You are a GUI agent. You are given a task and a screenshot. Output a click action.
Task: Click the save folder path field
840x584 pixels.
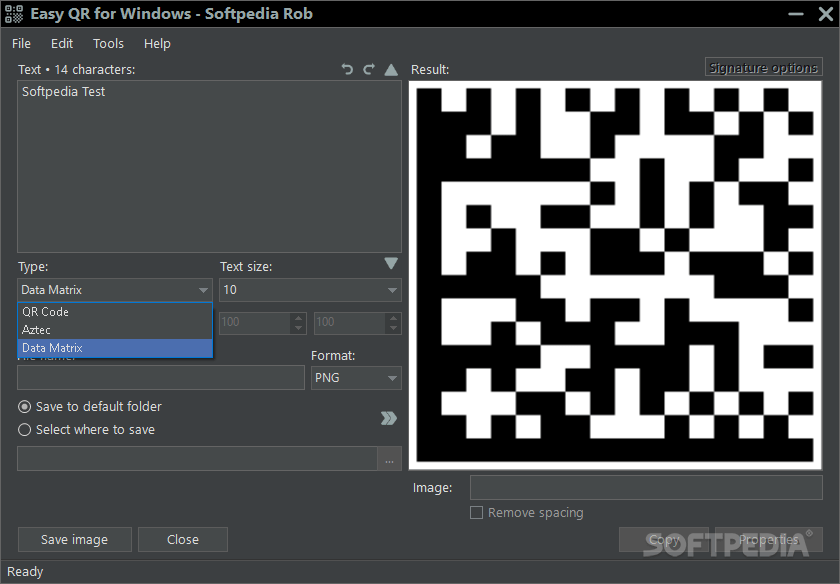point(197,459)
